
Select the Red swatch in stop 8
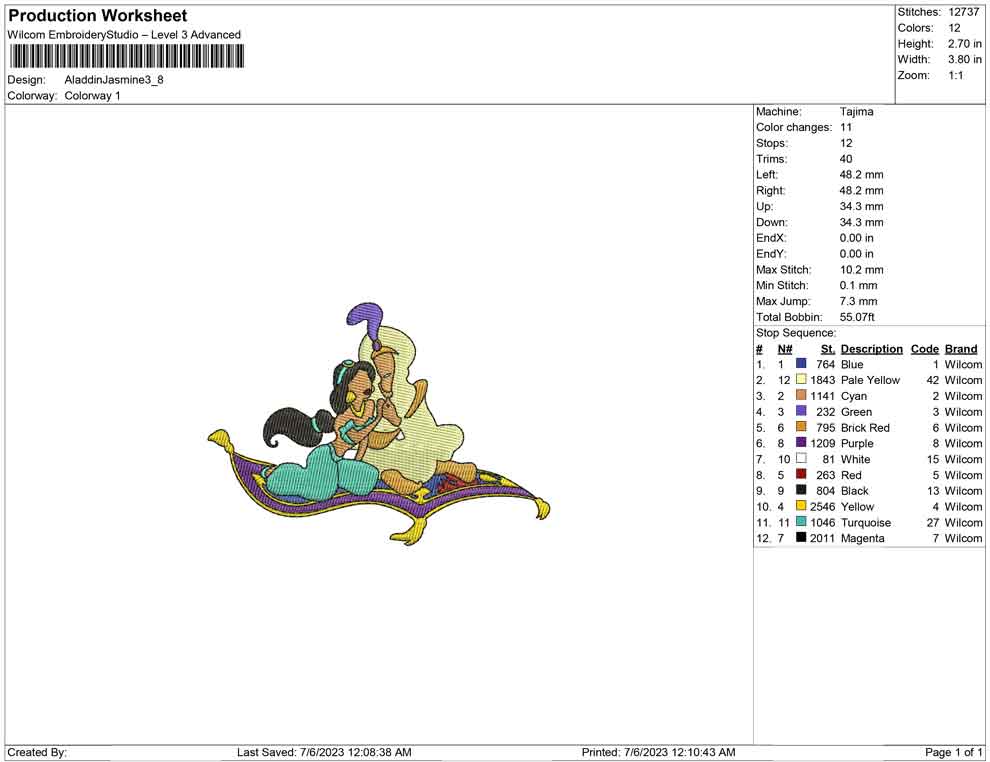click(x=801, y=474)
